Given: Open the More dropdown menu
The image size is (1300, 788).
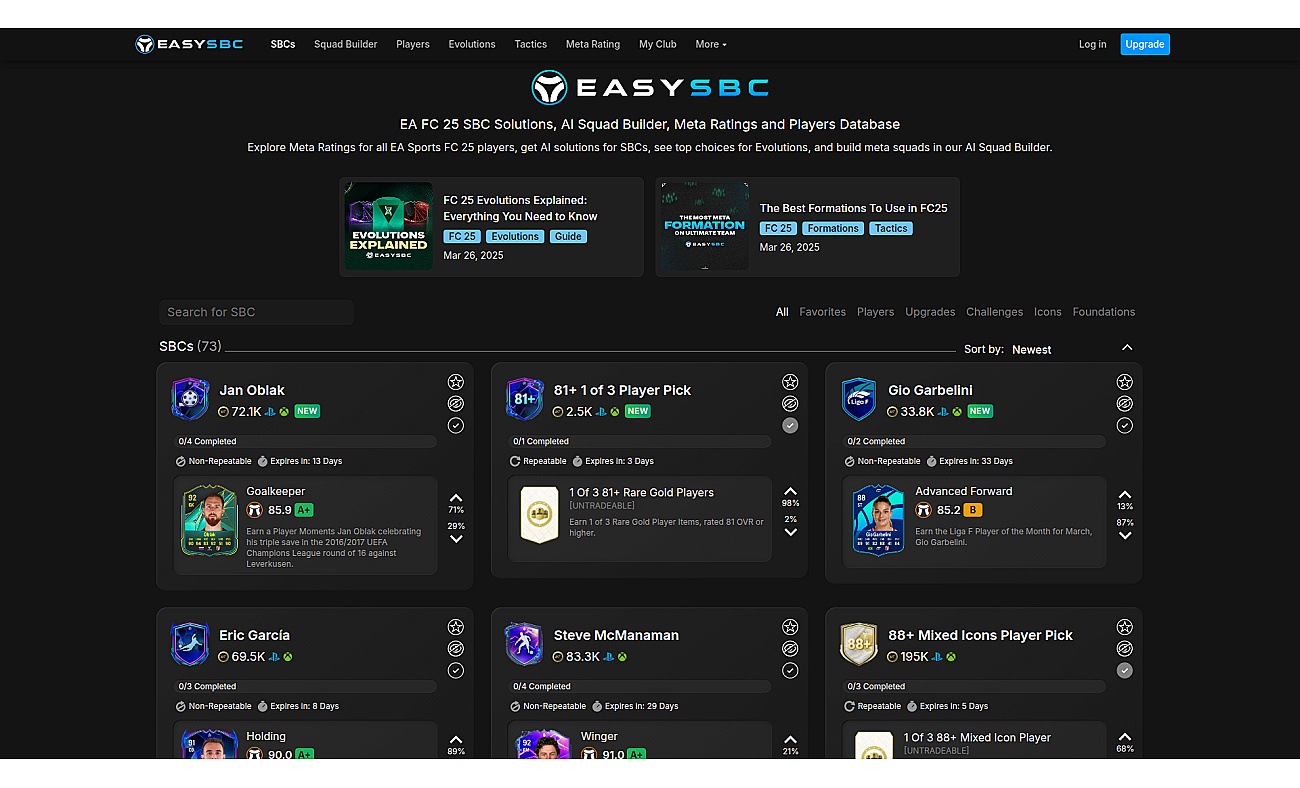Looking at the screenshot, I should (x=711, y=44).
